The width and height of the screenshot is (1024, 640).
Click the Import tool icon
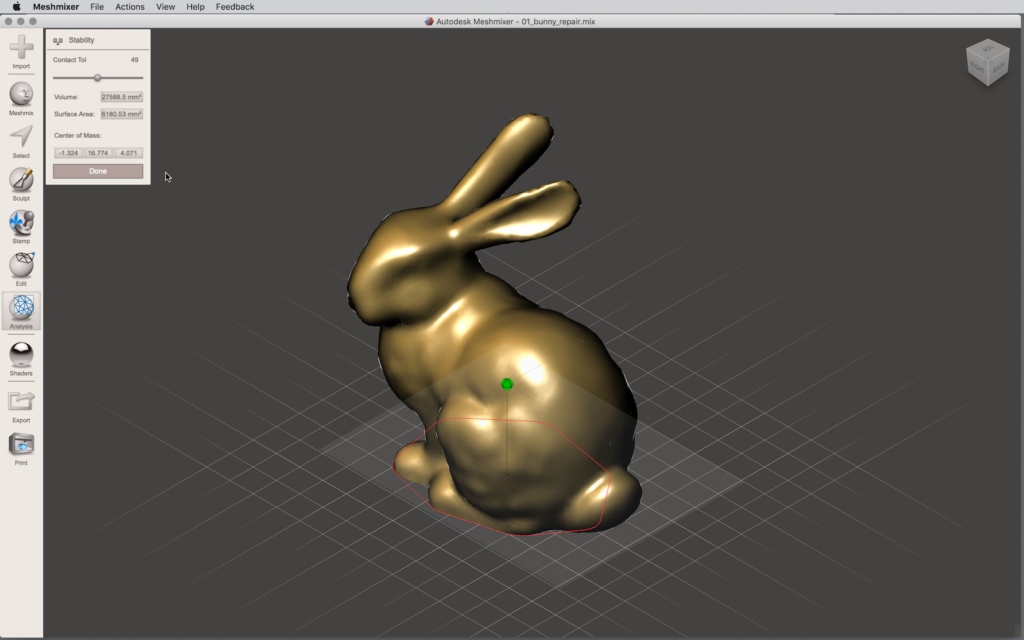point(21,47)
